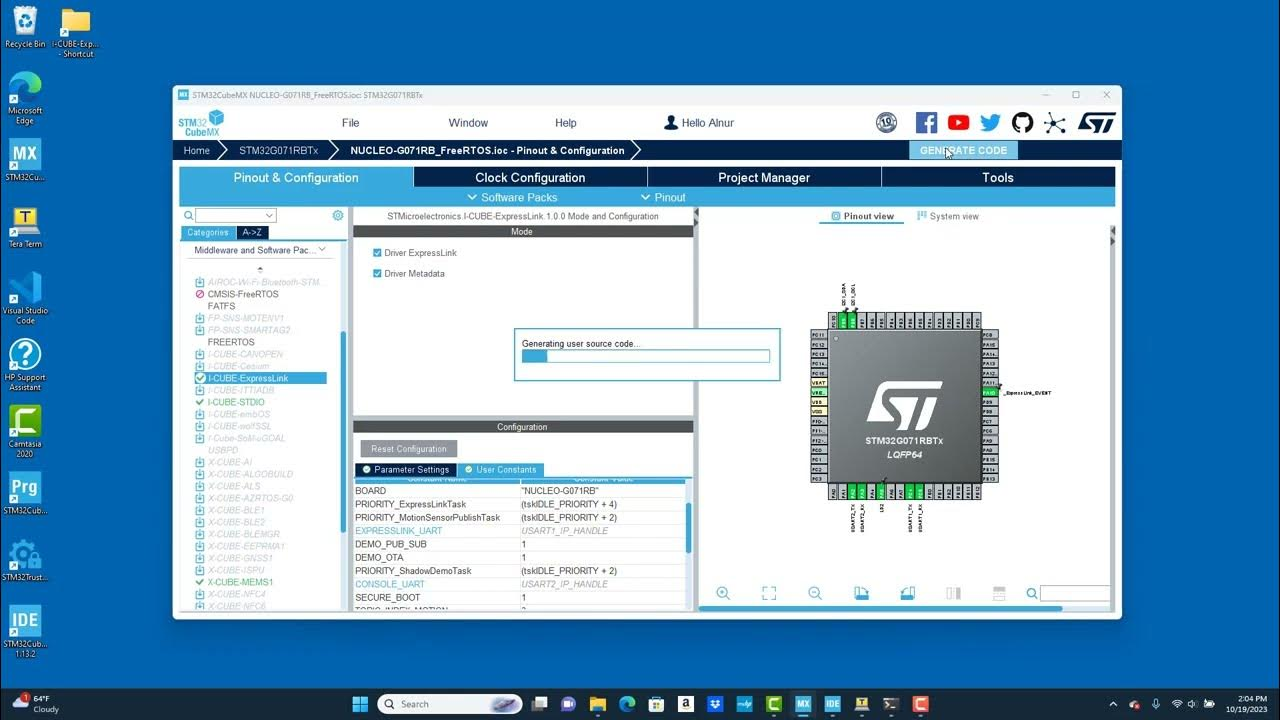This screenshot has height=720, width=1280.
Task: Fit chip to view with frame icon
Action: [769, 593]
